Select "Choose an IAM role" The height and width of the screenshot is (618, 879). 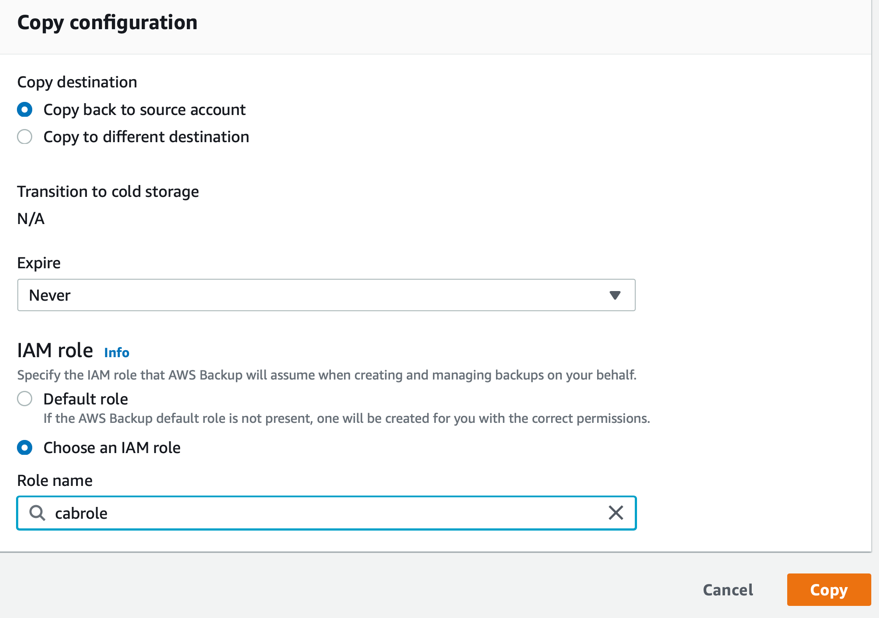tap(24, 447)
